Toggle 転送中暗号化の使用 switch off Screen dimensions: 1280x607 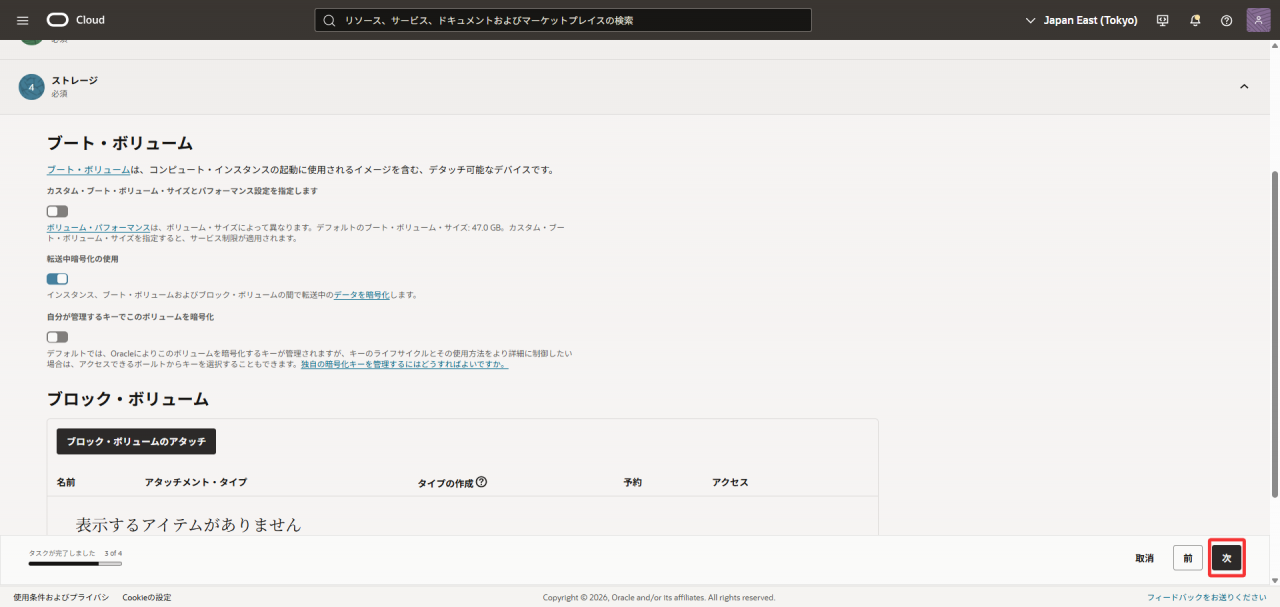coord(57,279)
